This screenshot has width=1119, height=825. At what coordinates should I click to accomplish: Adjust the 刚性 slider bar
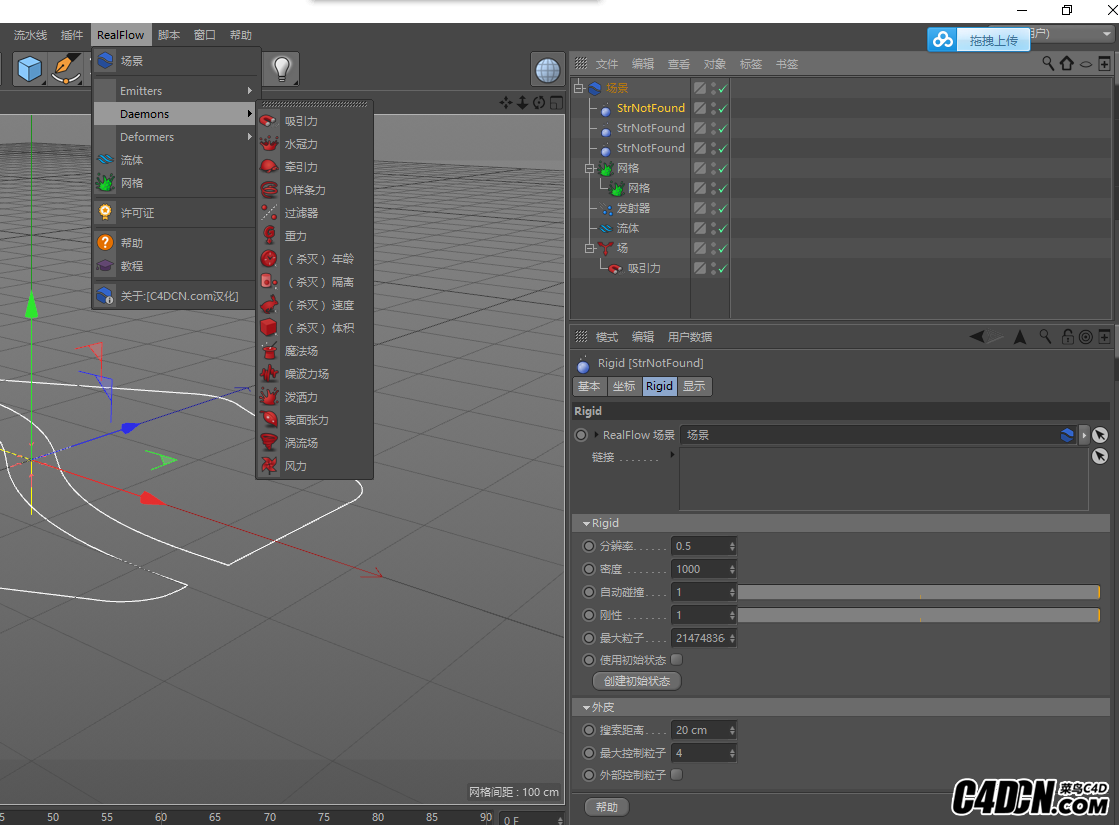918,614
